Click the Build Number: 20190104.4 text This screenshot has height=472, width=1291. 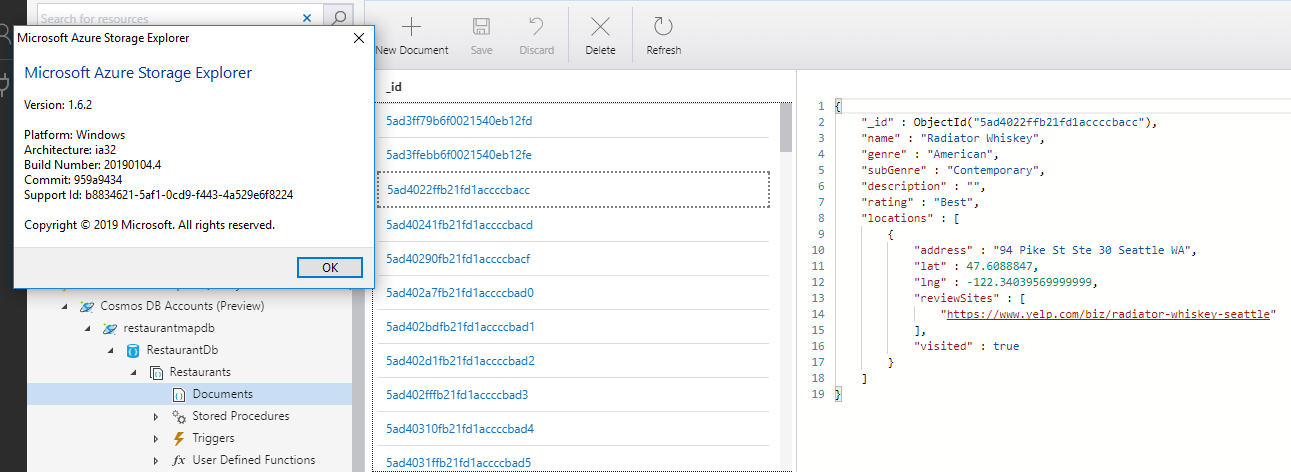92,164
